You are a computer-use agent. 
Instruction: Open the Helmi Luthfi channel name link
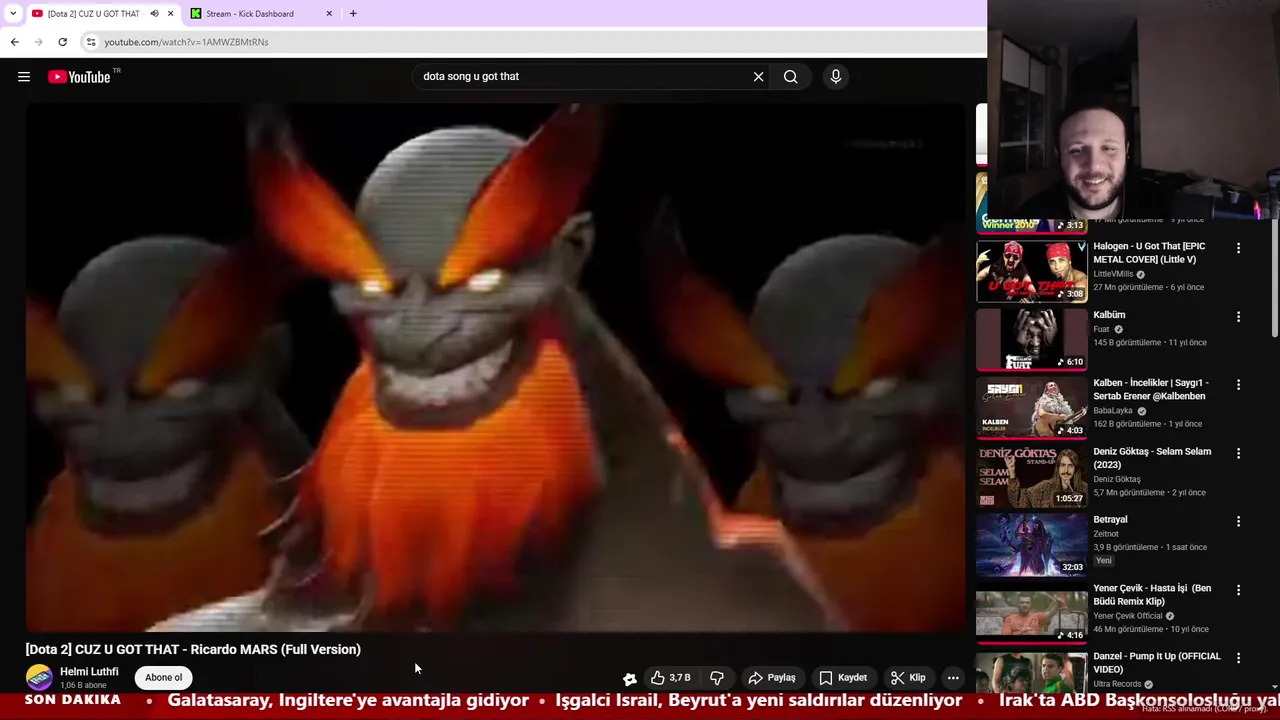(x=89, y=672)
